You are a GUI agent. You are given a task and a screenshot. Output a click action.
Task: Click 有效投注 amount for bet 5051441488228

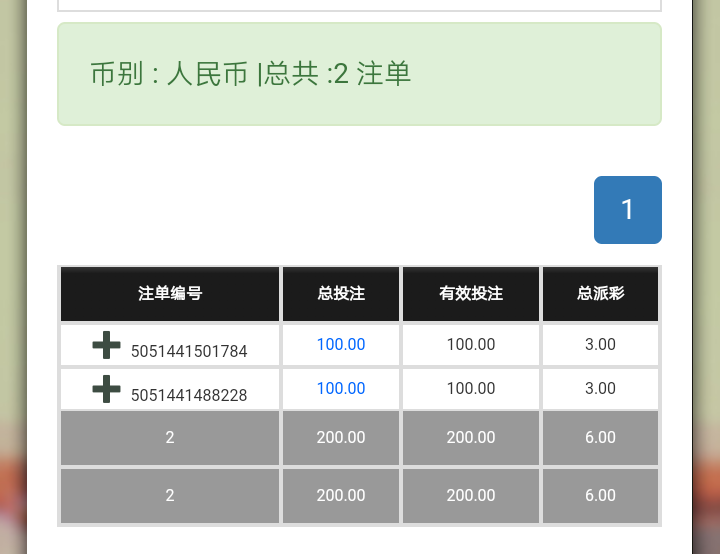[x=471, y=389]
